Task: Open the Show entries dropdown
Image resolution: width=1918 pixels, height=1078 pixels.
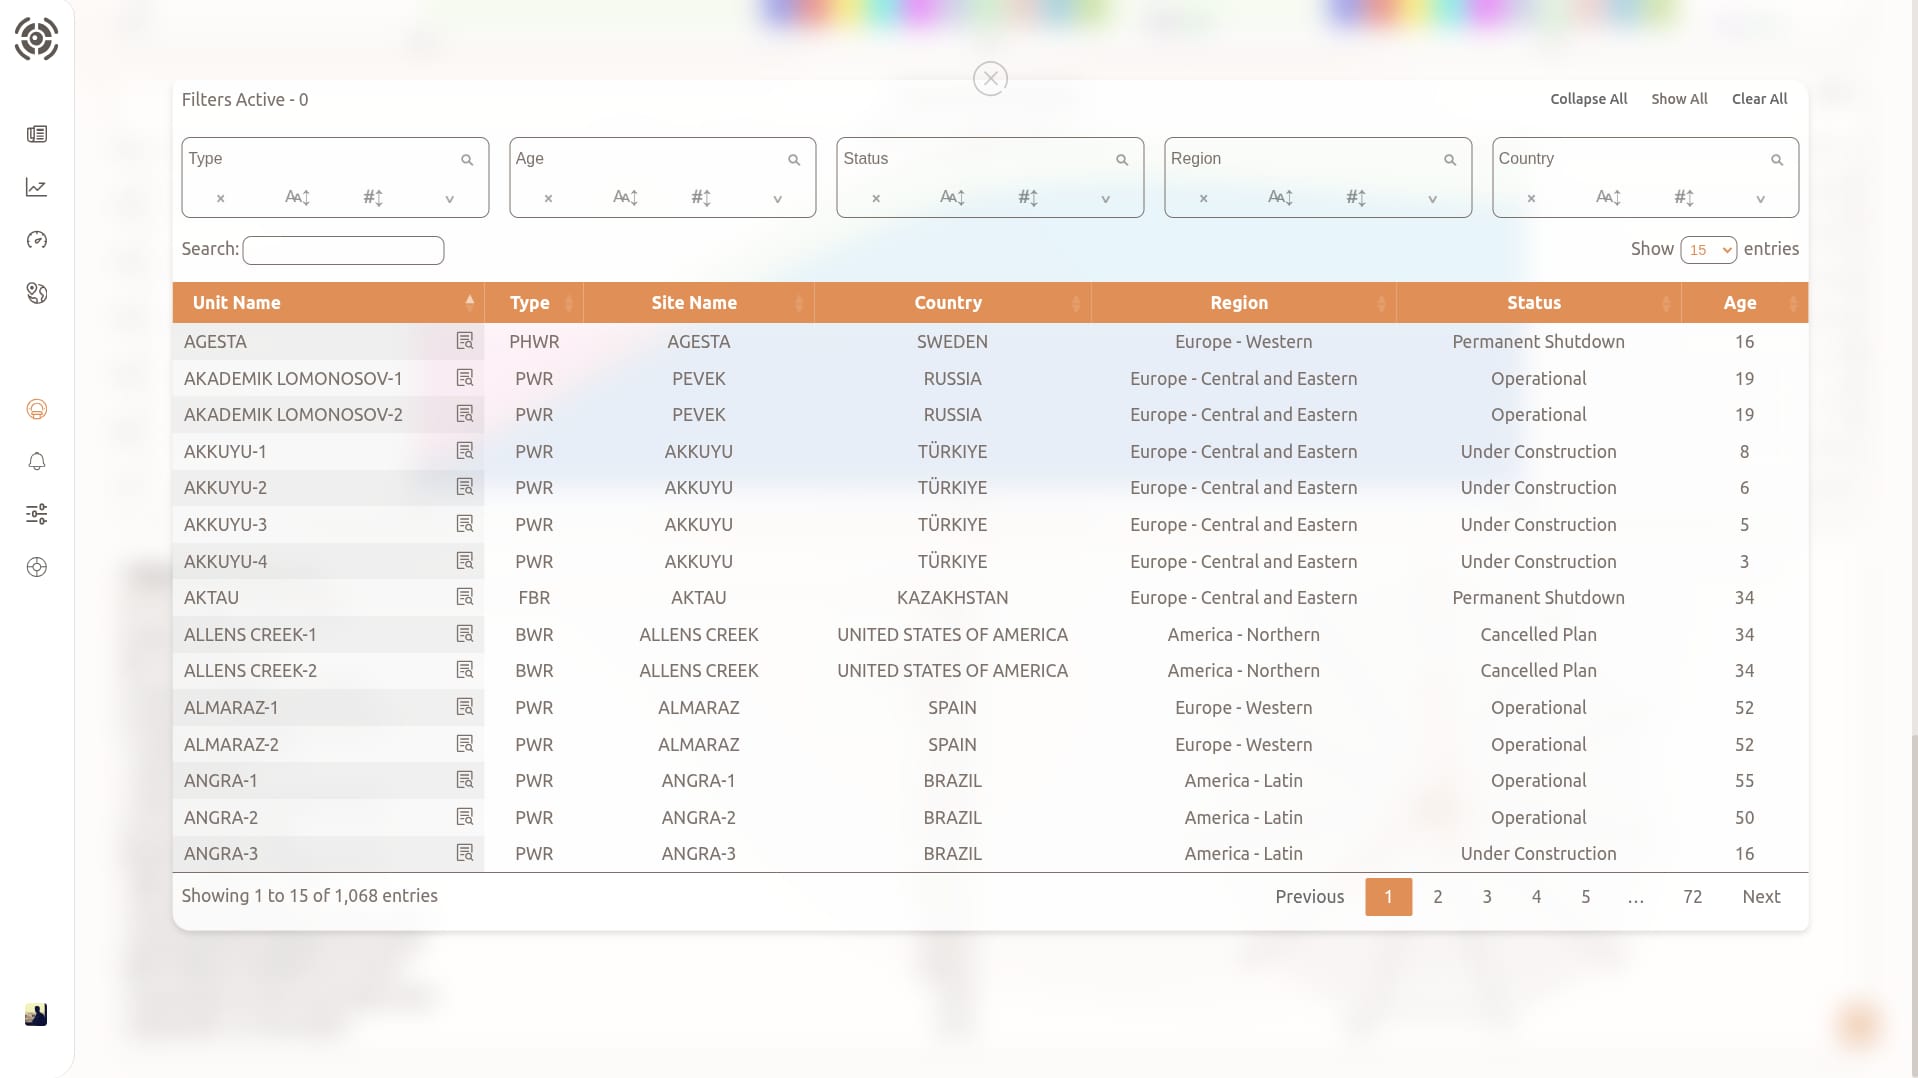Action: point(1708,250)
